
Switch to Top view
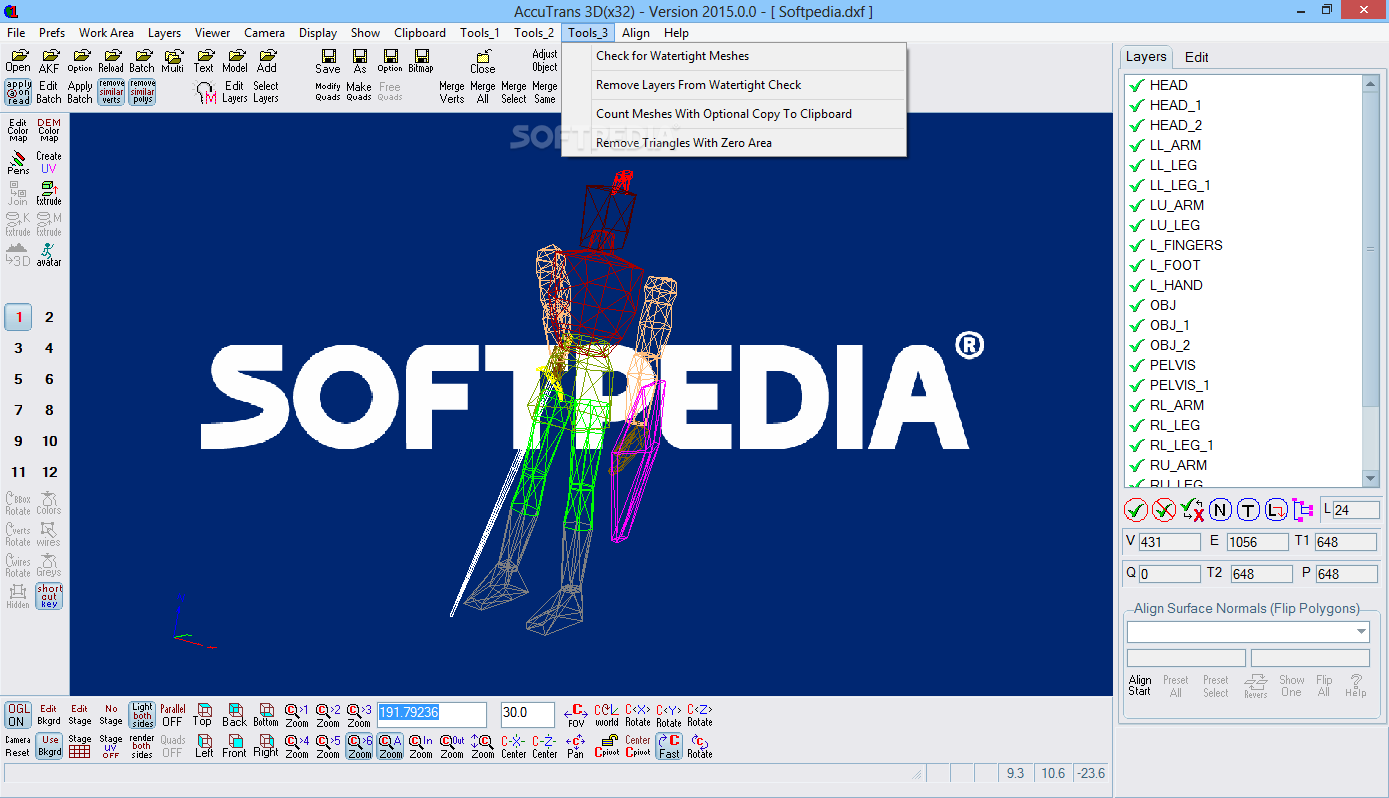pyautogui.click(x=203, y=714)
